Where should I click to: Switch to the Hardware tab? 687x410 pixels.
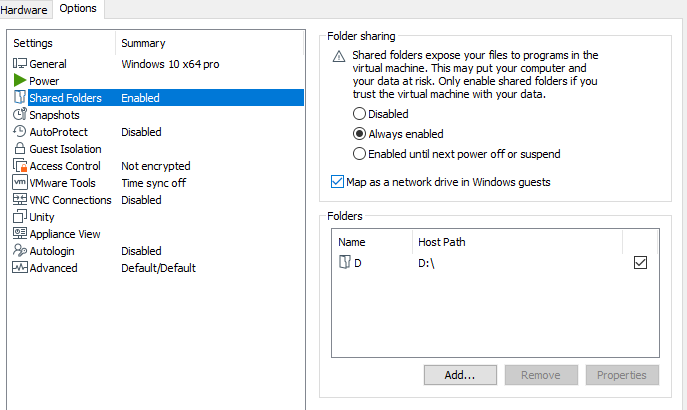click(x=24, y=9)
